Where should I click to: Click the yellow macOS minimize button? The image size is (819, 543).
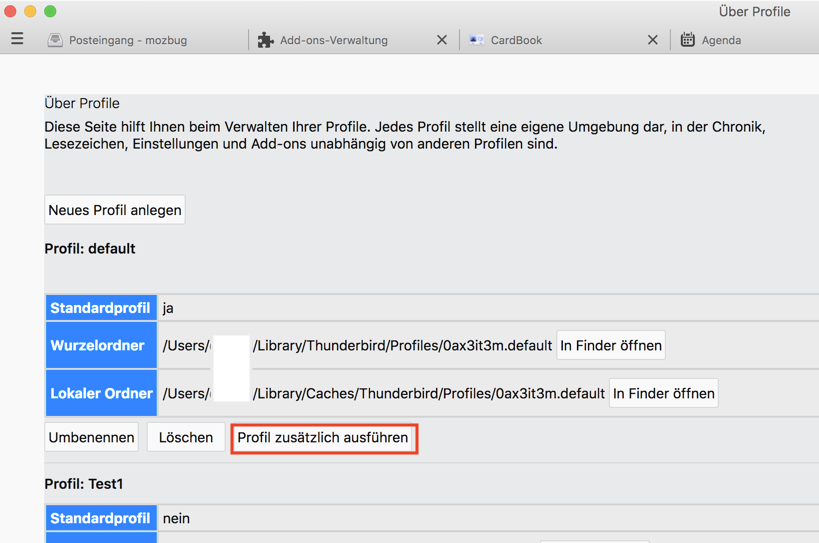click(30, 11)
